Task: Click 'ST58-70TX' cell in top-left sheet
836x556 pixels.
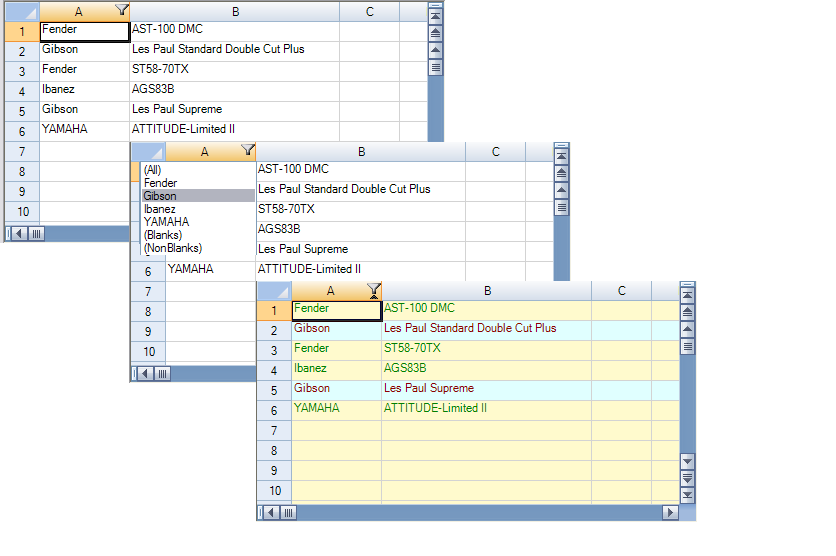Action: [x=235, y=71]
